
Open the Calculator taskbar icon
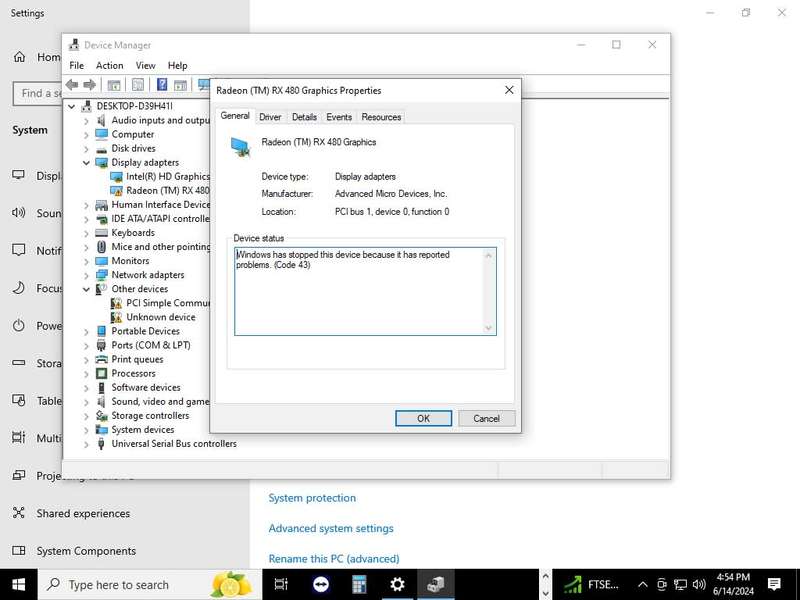(x=359, y=584)
